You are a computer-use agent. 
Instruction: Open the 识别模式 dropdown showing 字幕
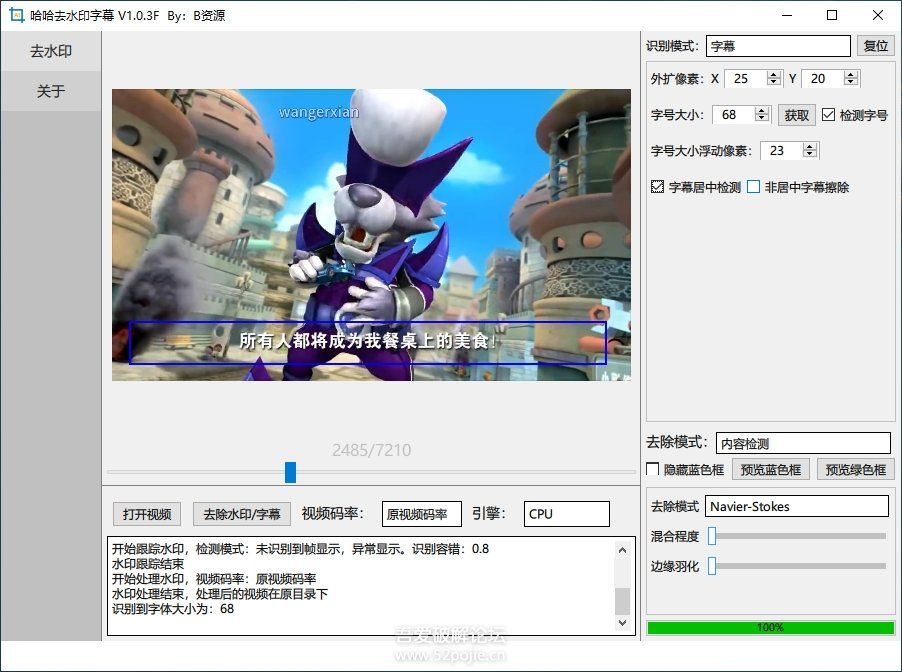click(778, 45)
